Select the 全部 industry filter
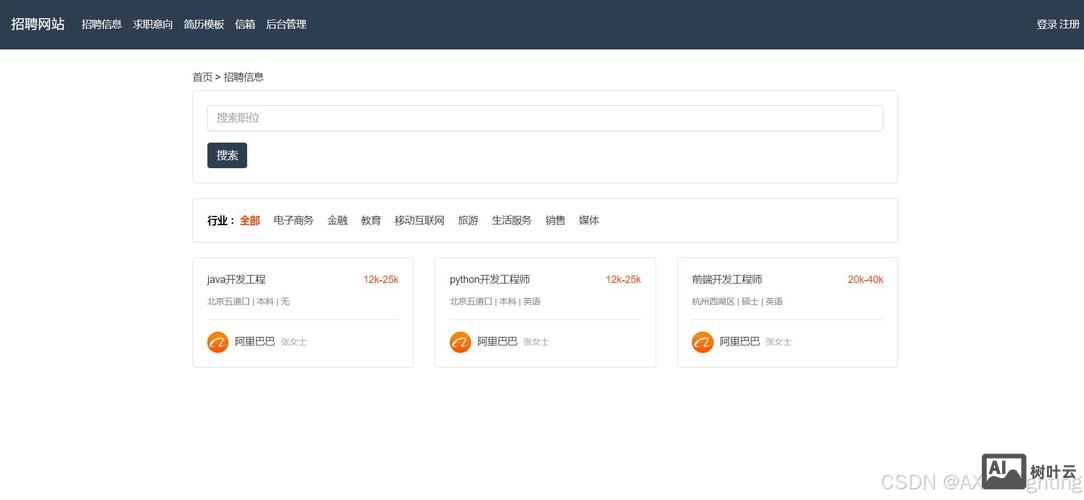 click(x=250, y=220)
